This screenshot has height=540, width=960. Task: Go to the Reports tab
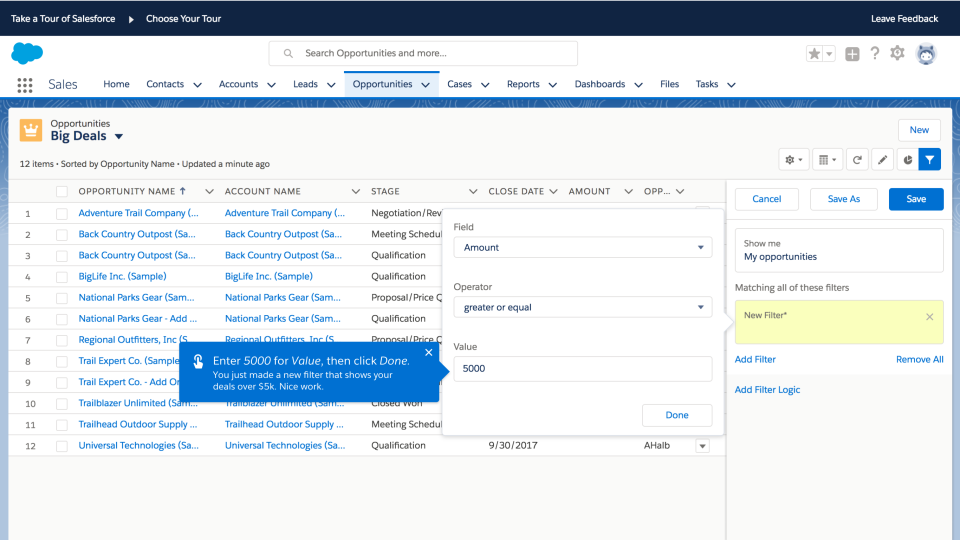pyautogui.click(x=523, y=84)
